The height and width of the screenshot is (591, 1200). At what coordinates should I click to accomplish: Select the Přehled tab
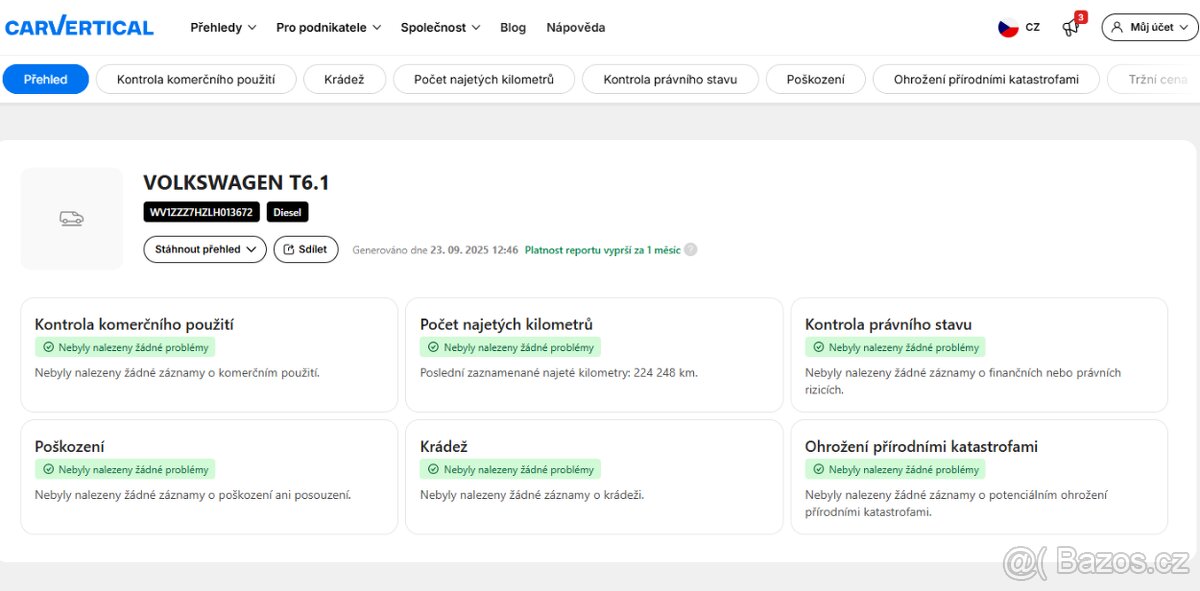pyautogui.click(x=46, y=79)
